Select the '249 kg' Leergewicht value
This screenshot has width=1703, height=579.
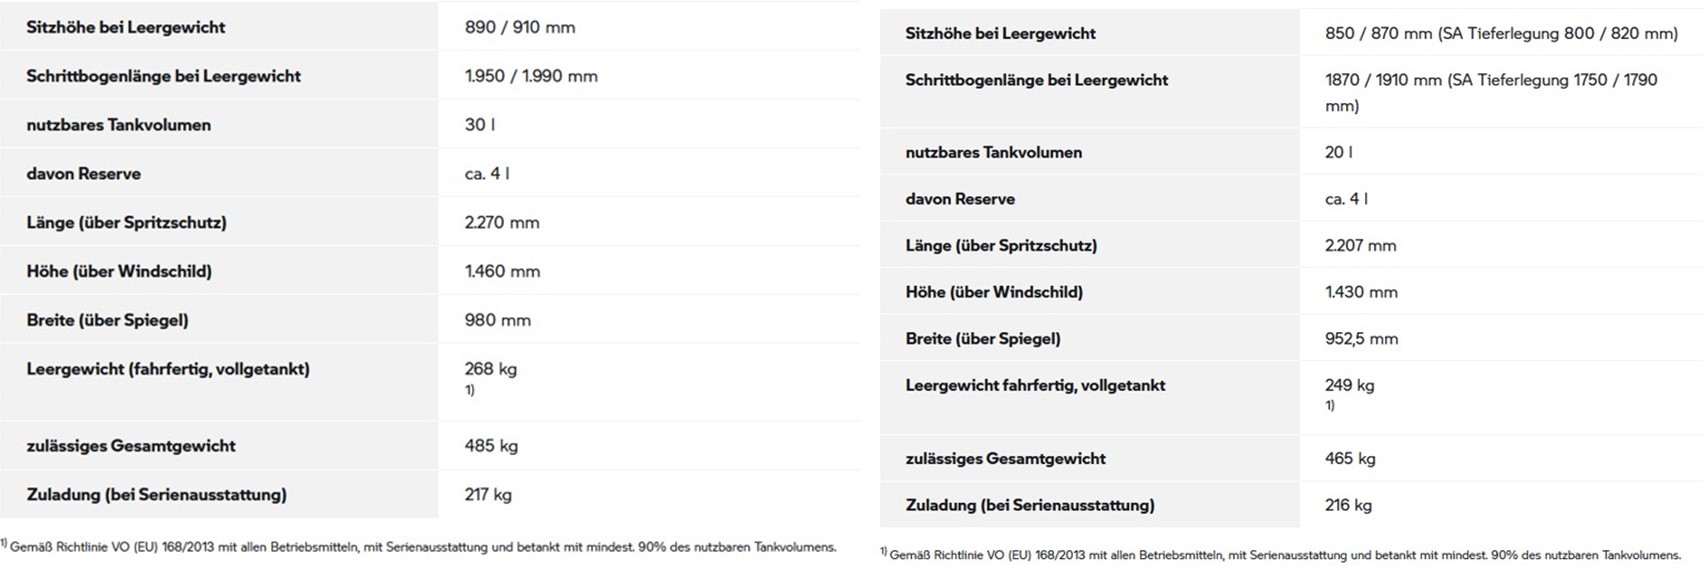coord(1350,385)
